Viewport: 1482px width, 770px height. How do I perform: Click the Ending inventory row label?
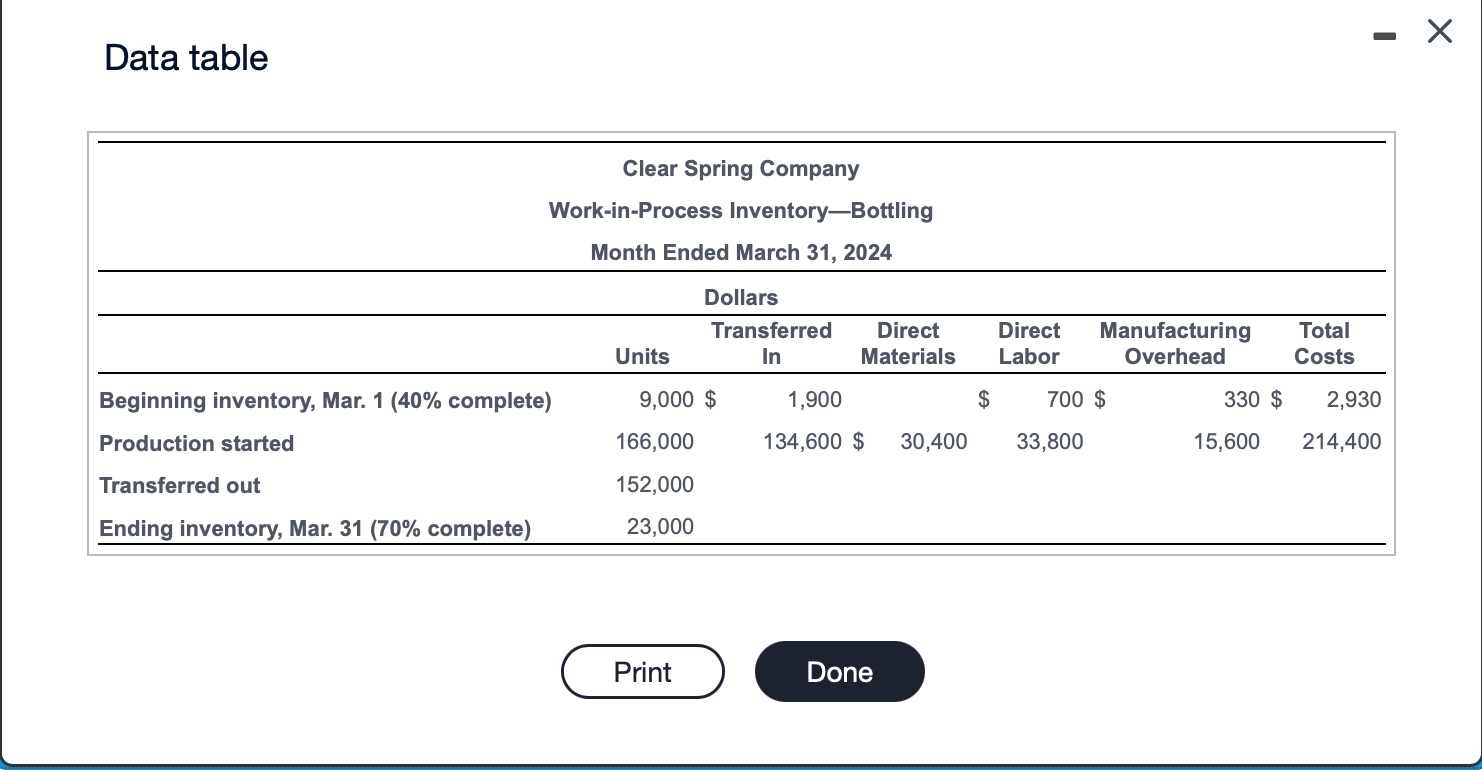(x=314, y=528)
